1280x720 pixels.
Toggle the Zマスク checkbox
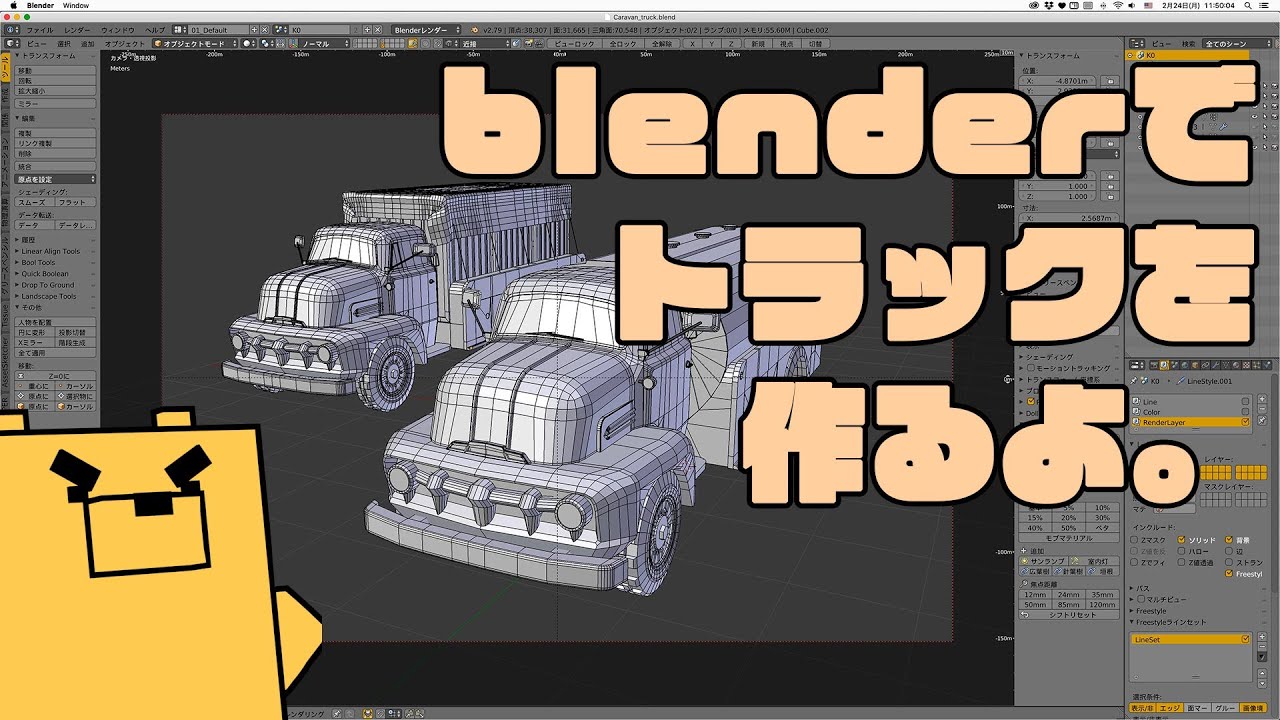tap(1136, 539)
